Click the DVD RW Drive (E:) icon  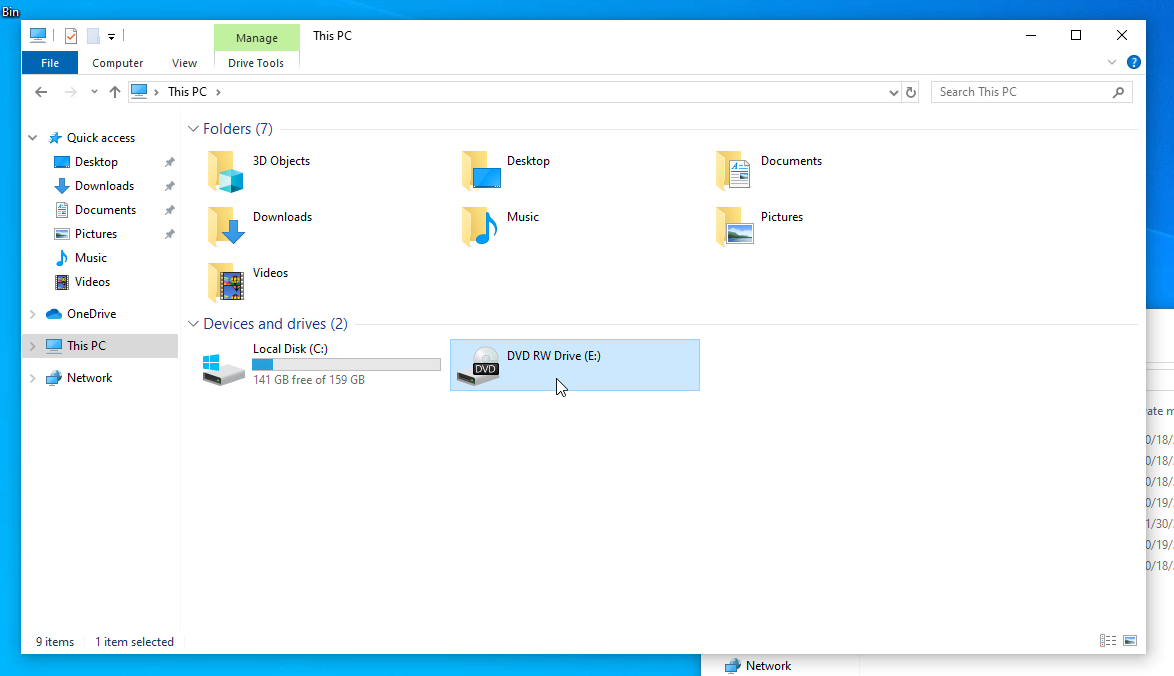click(477, 366)
